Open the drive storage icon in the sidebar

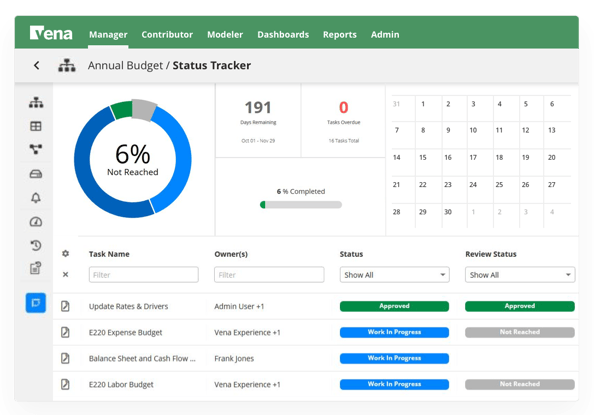(x=36, y=174)
